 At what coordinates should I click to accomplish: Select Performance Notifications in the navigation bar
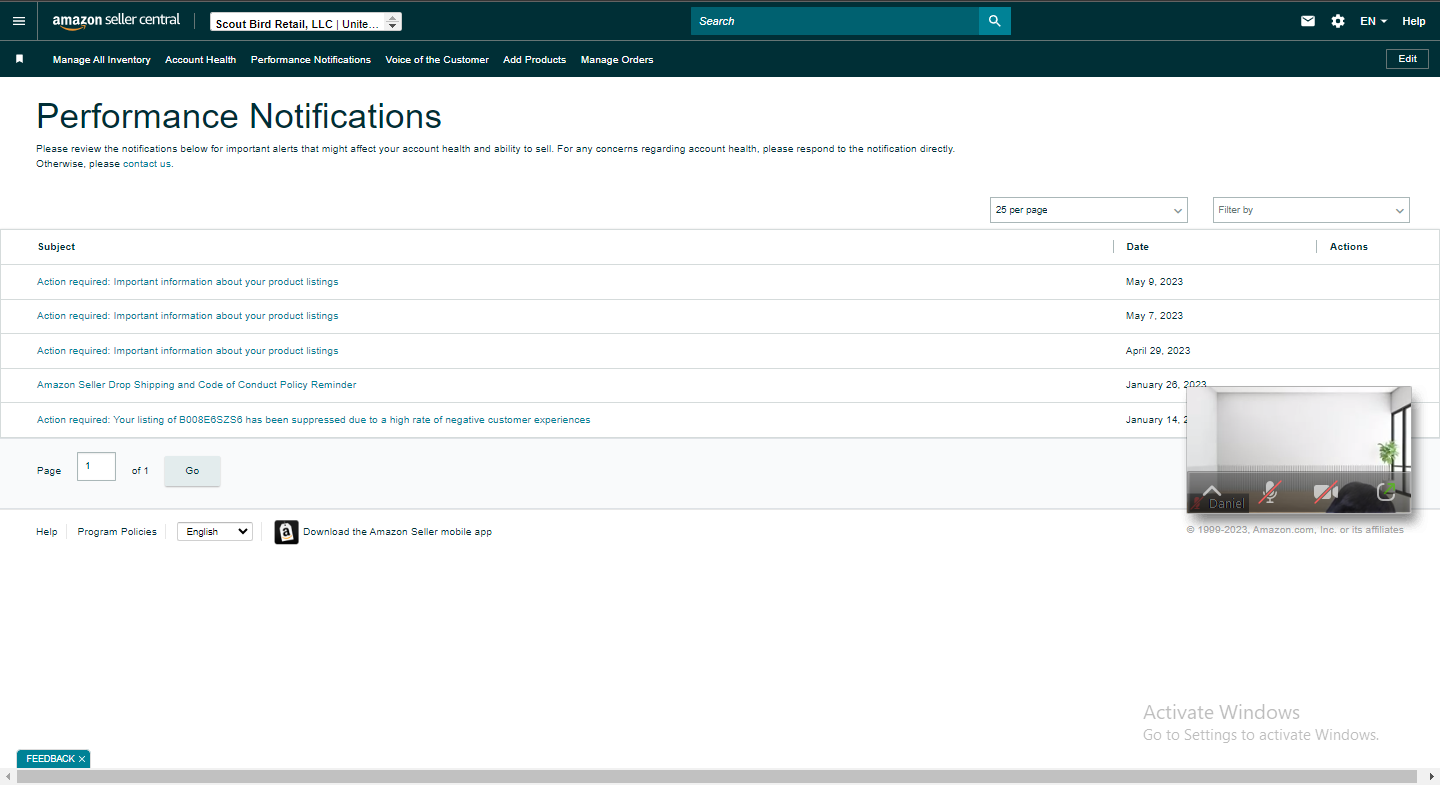tap(311, 60)
